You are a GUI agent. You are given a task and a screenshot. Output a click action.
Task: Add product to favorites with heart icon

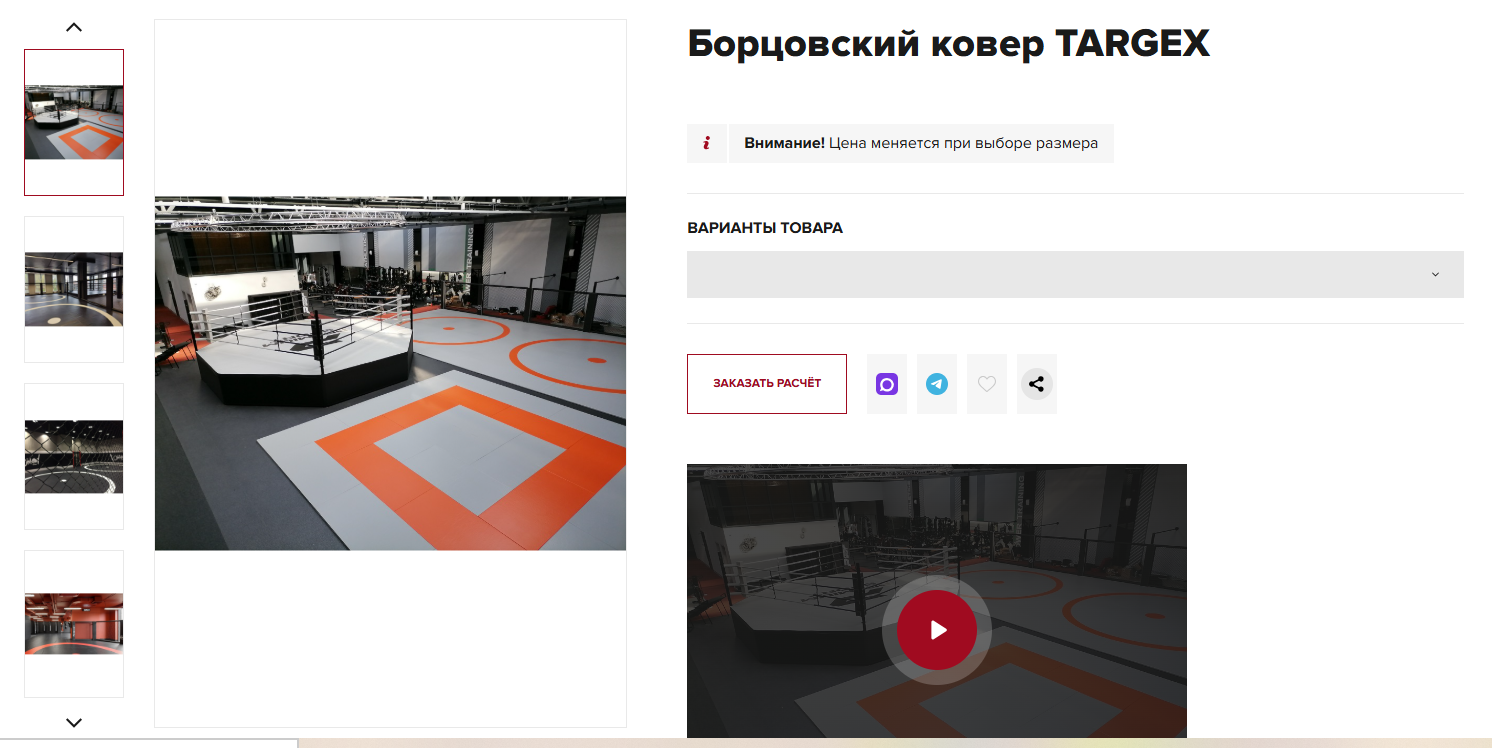tap(987, 384)
